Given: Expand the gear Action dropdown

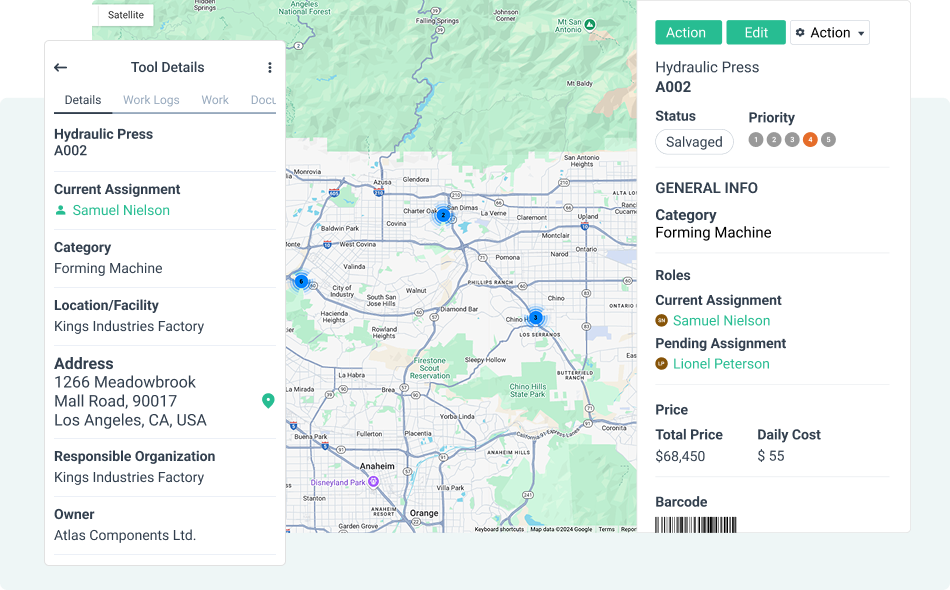Looking at the screenshot, I should point(829,33).
